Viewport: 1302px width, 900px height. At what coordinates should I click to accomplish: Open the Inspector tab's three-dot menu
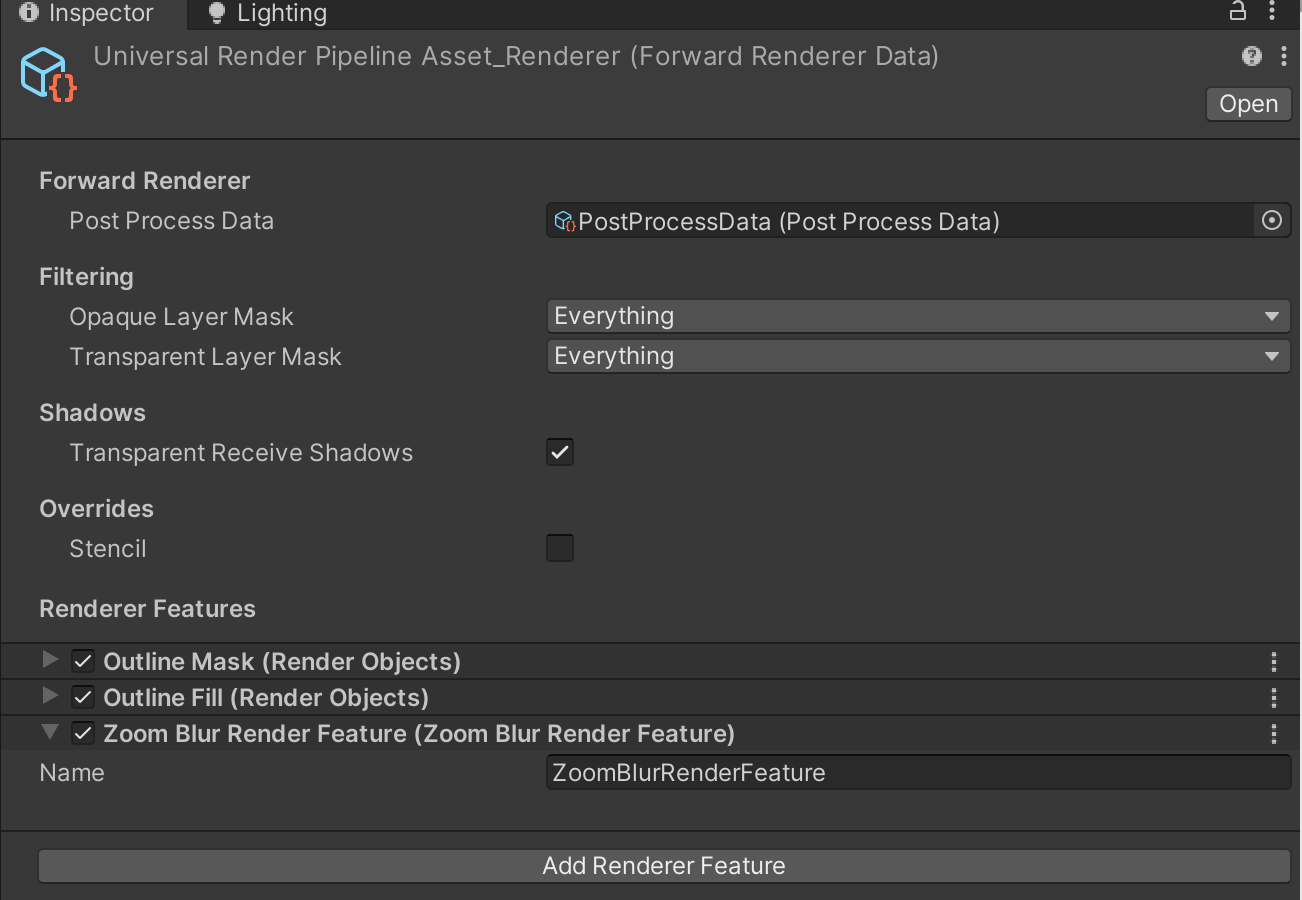(1273, 12)
